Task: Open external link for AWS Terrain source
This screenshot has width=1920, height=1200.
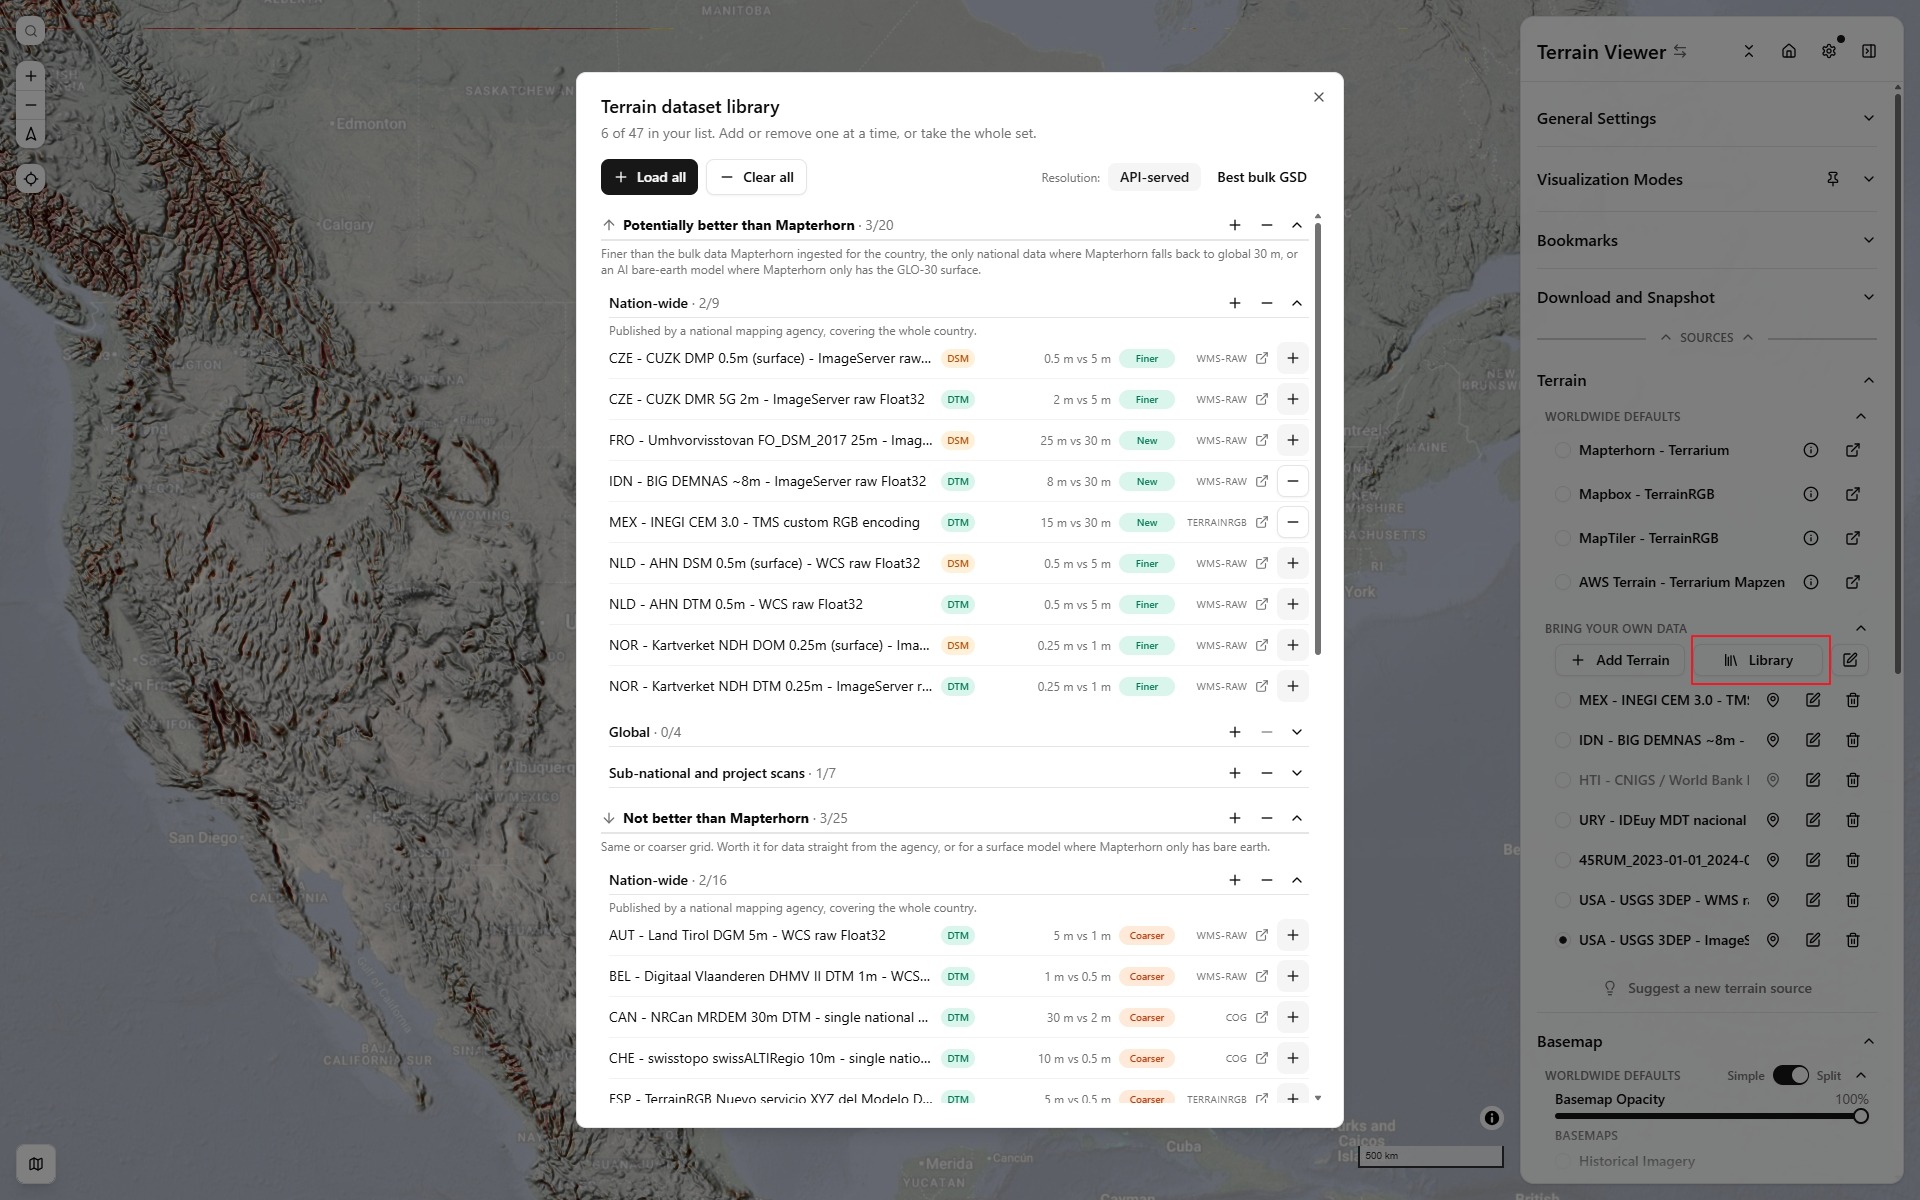Action: (x=1853, y=582)
